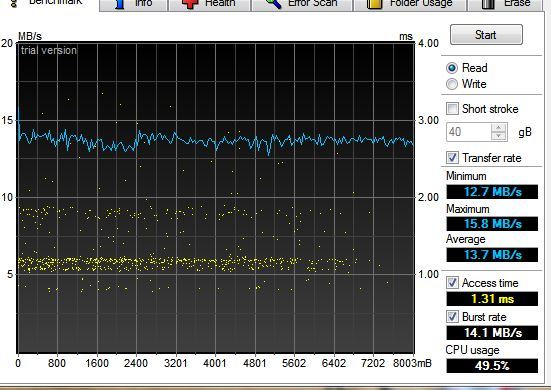
Task: Increase short stroke size with up arrow
Action: [x=499, y=128]
